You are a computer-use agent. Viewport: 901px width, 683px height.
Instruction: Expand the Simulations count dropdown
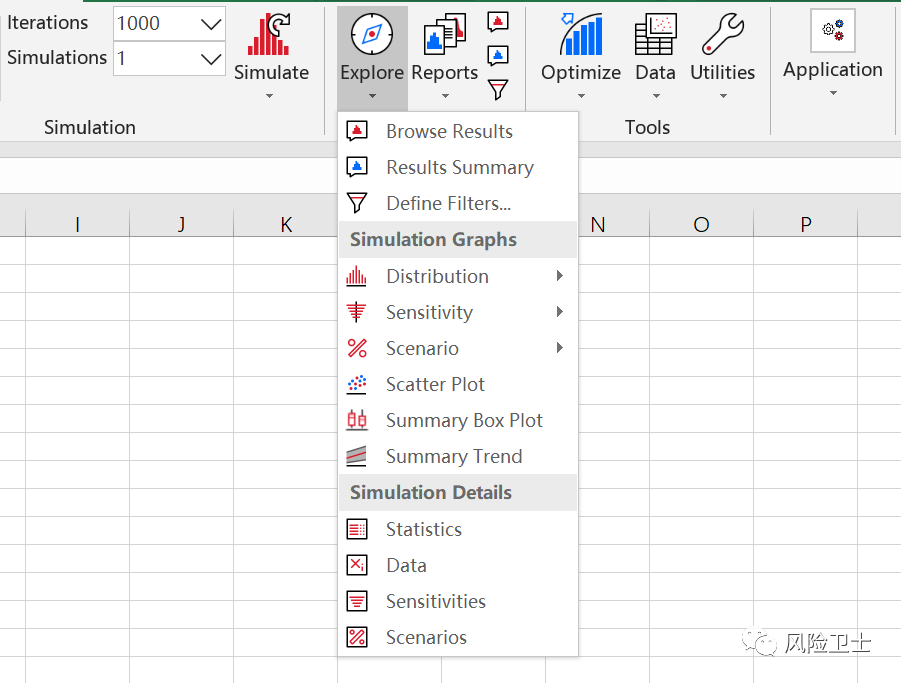coord(211,59)
